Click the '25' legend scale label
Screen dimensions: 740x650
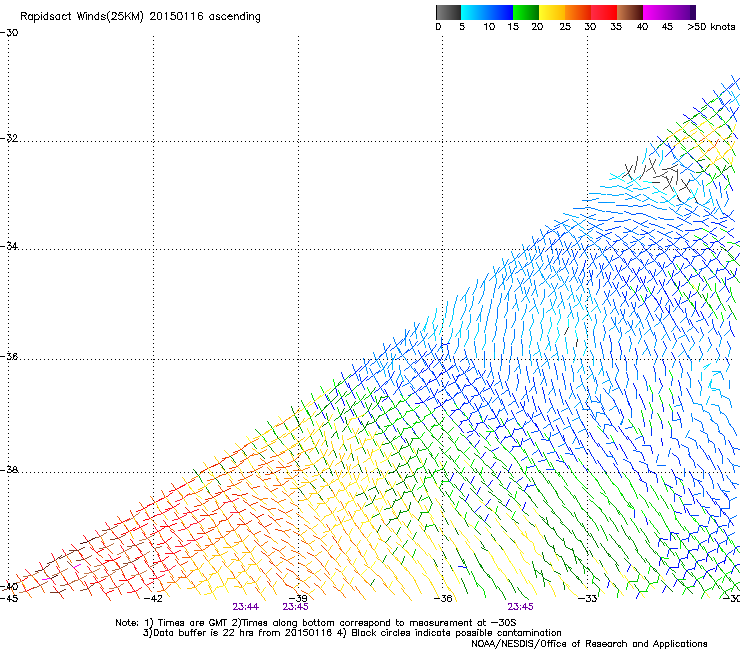pyautogui.click(x=565, y=27)
